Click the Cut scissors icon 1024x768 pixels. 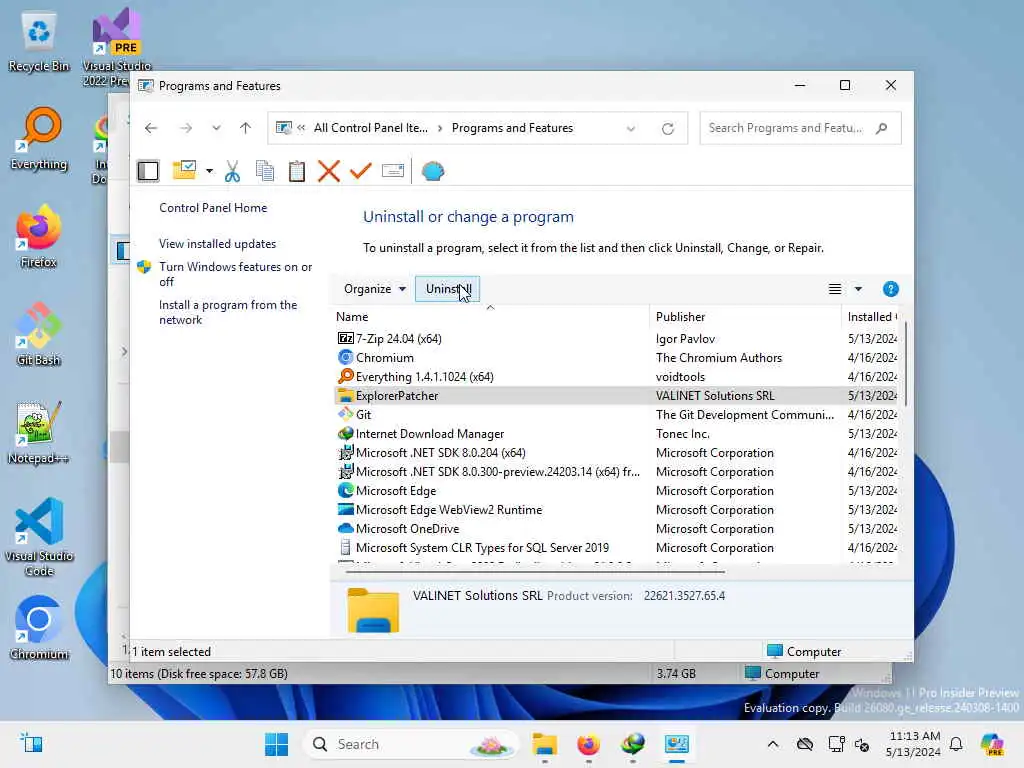[232, 171]
